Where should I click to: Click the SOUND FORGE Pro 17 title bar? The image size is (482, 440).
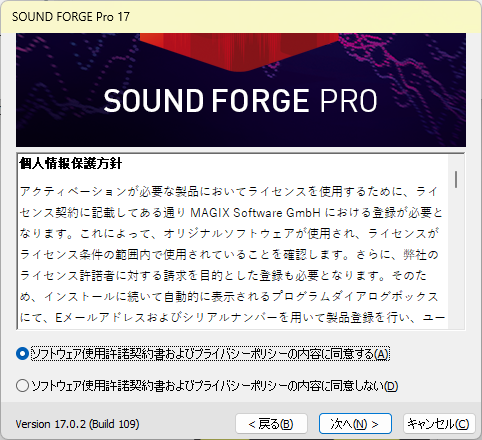pos(241,17)
